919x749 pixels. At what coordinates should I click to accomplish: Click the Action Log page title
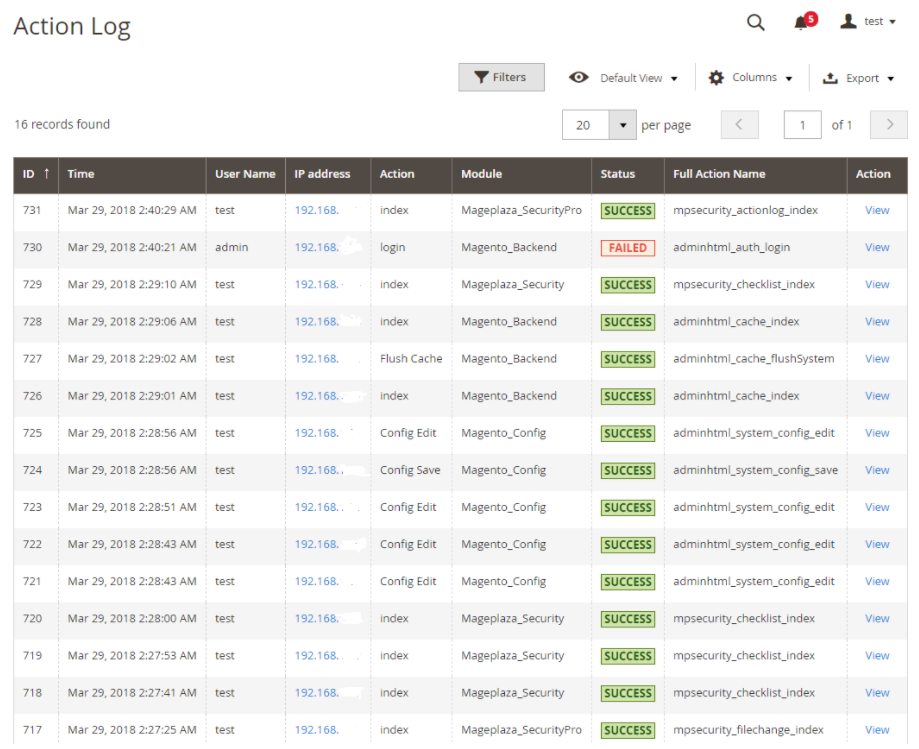(x=72, y=26)
